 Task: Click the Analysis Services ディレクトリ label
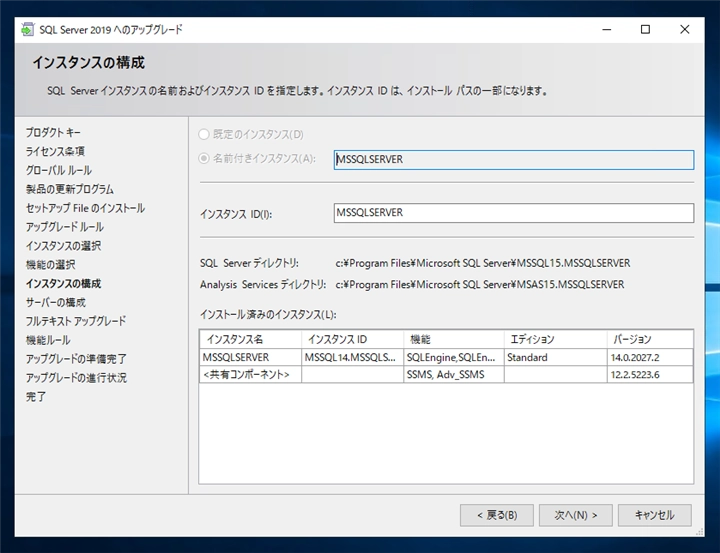(x=263, y=285)
